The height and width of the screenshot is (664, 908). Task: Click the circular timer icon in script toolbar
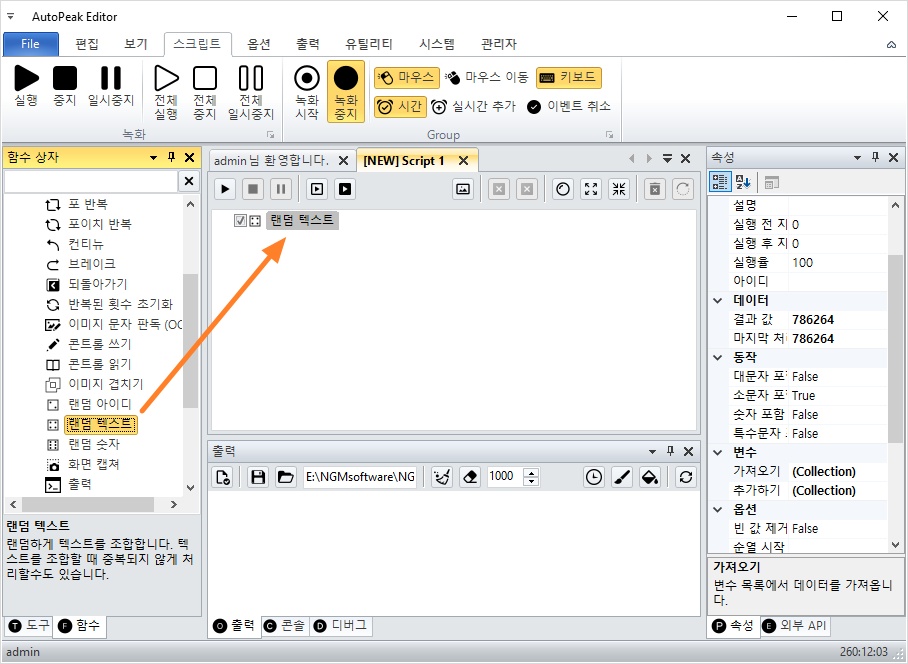pos(563,189)
